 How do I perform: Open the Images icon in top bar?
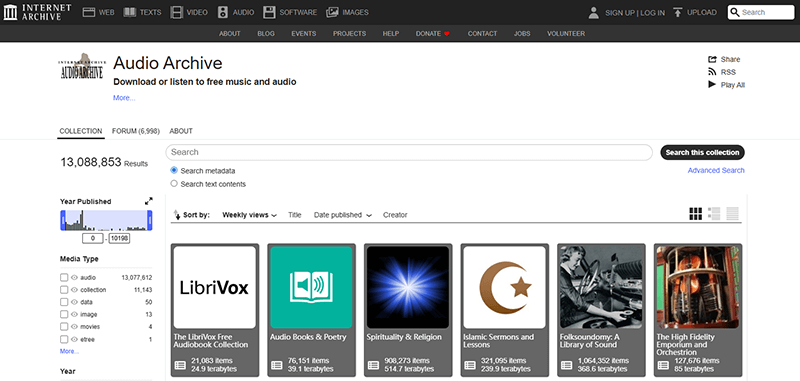pyautogui.click(x=332, y=12)
